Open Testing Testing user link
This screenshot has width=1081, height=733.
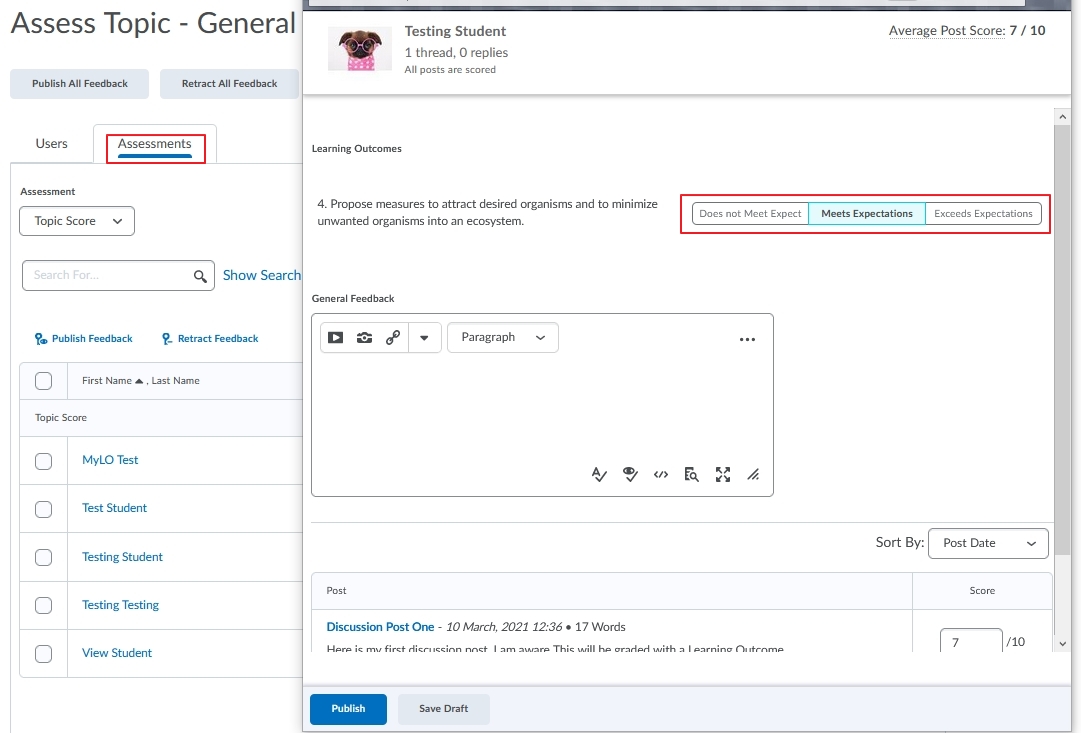pos(121,605)
